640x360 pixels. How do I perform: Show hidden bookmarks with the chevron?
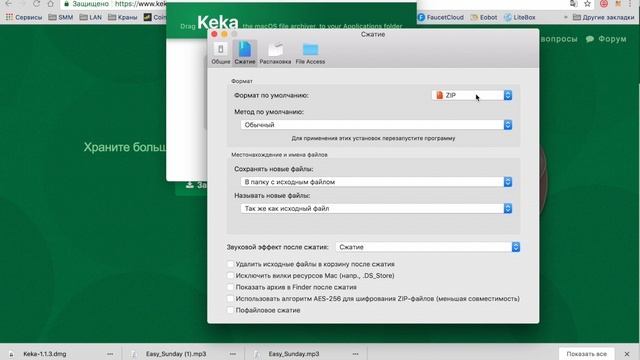[x=565, y=17]
